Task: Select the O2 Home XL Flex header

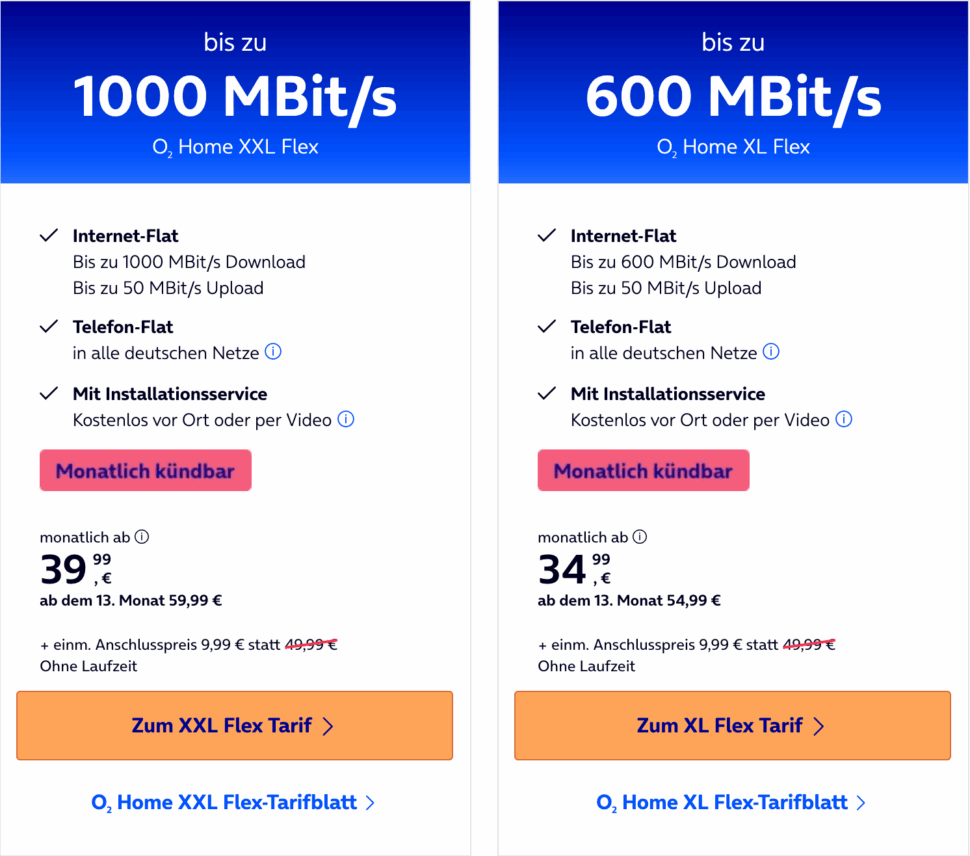Action: pos(732,145)
